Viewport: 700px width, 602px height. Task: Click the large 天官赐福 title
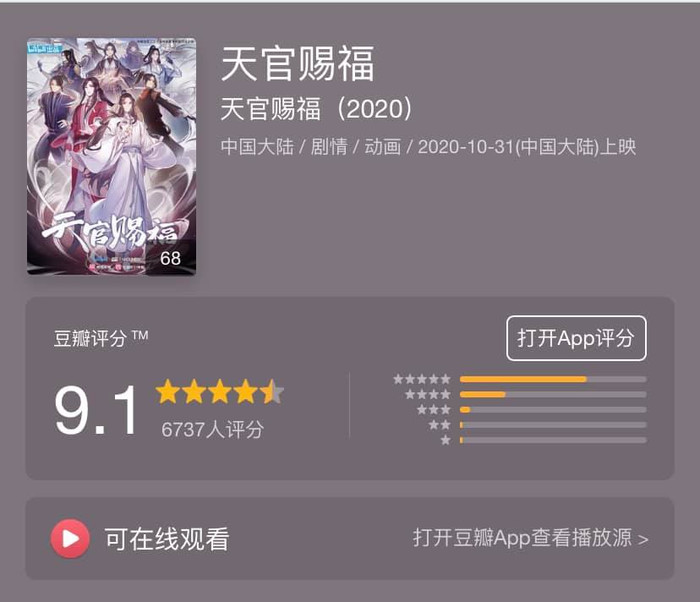(x=298, y=64)
